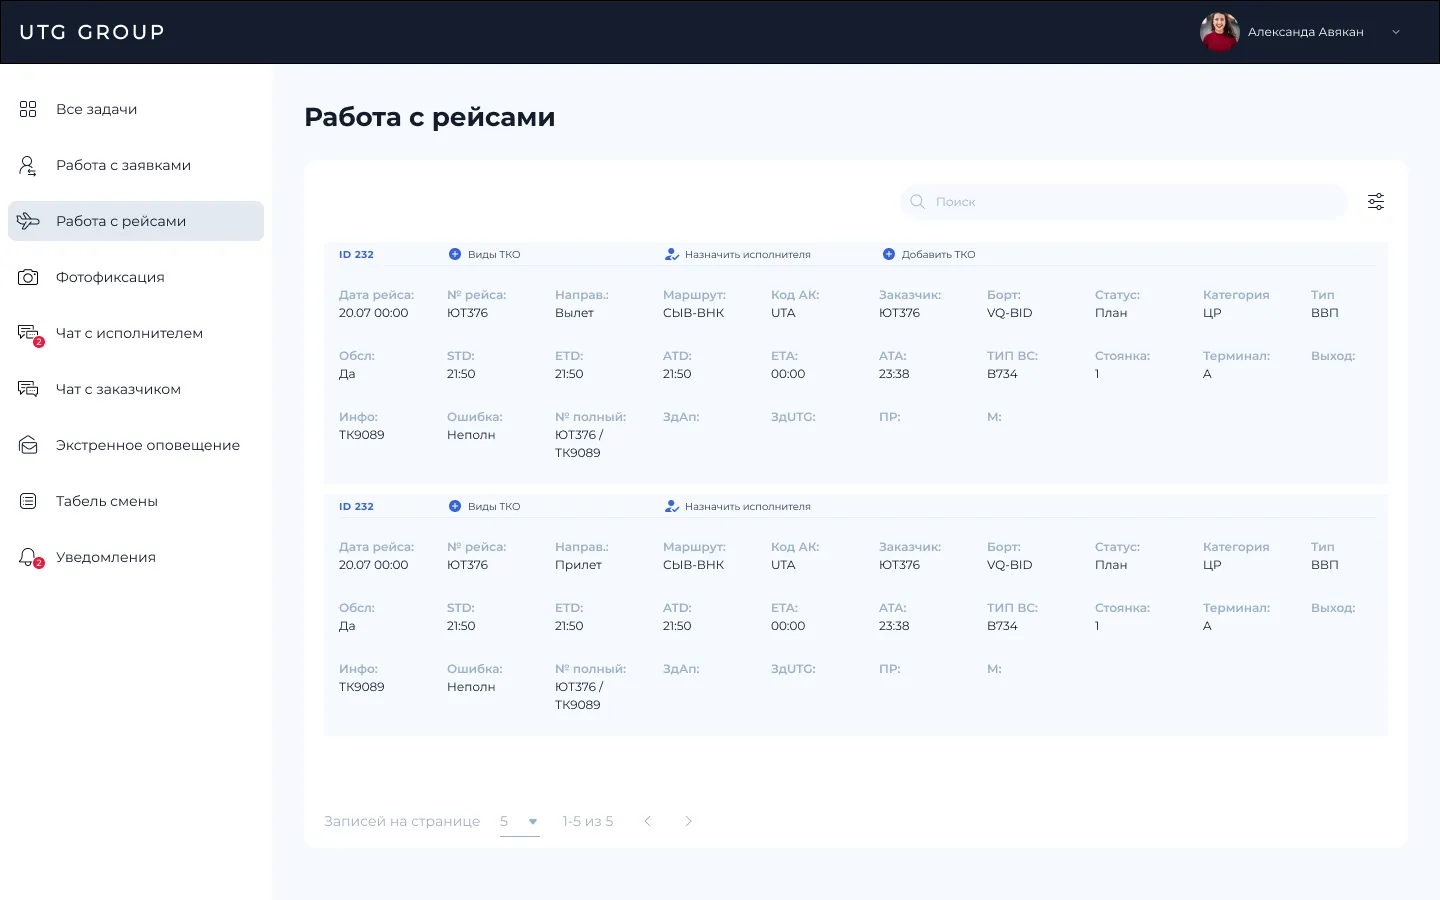The image size is (1440, 900).
Task: Click the Поиск search input field
Action: tap(1124, 202)
